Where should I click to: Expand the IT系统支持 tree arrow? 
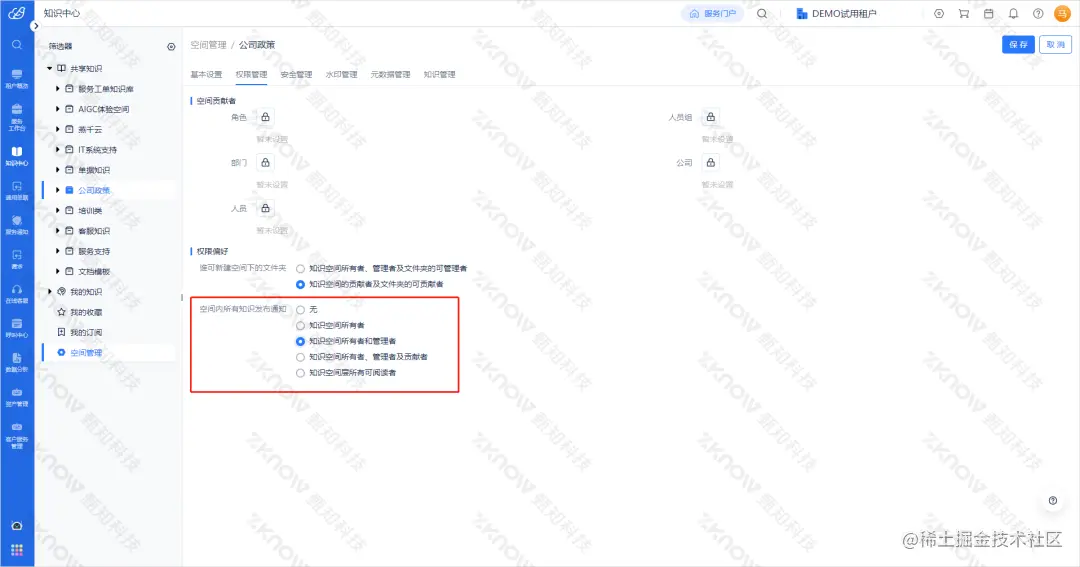[58, 150]
